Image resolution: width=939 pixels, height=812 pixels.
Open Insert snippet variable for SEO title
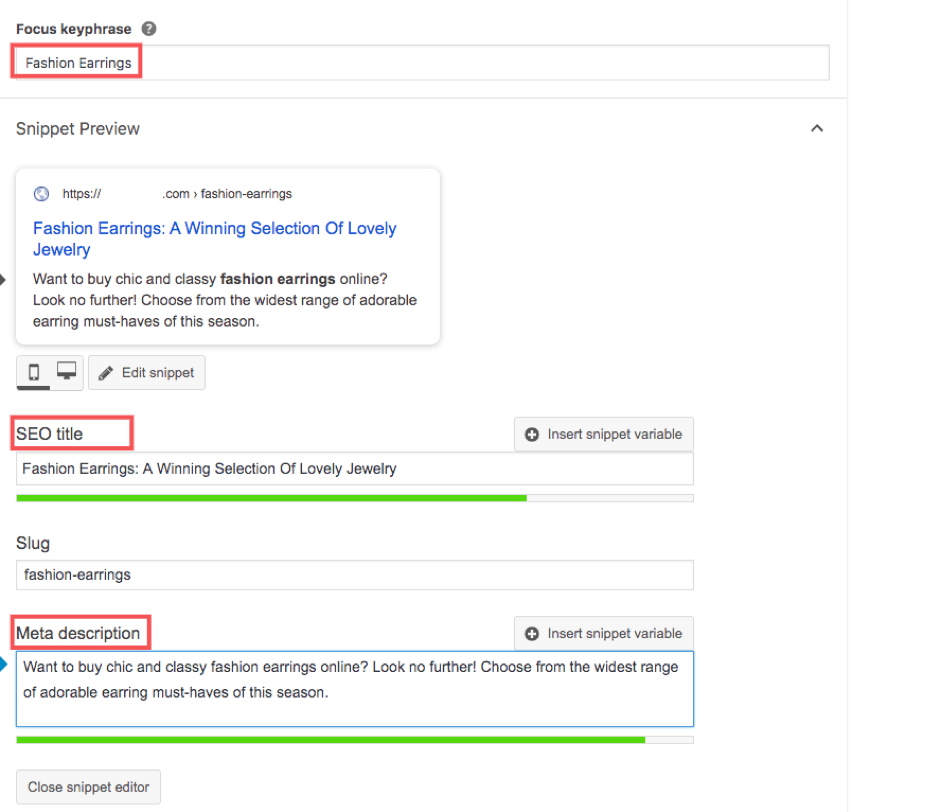click(x=603, y=434)
